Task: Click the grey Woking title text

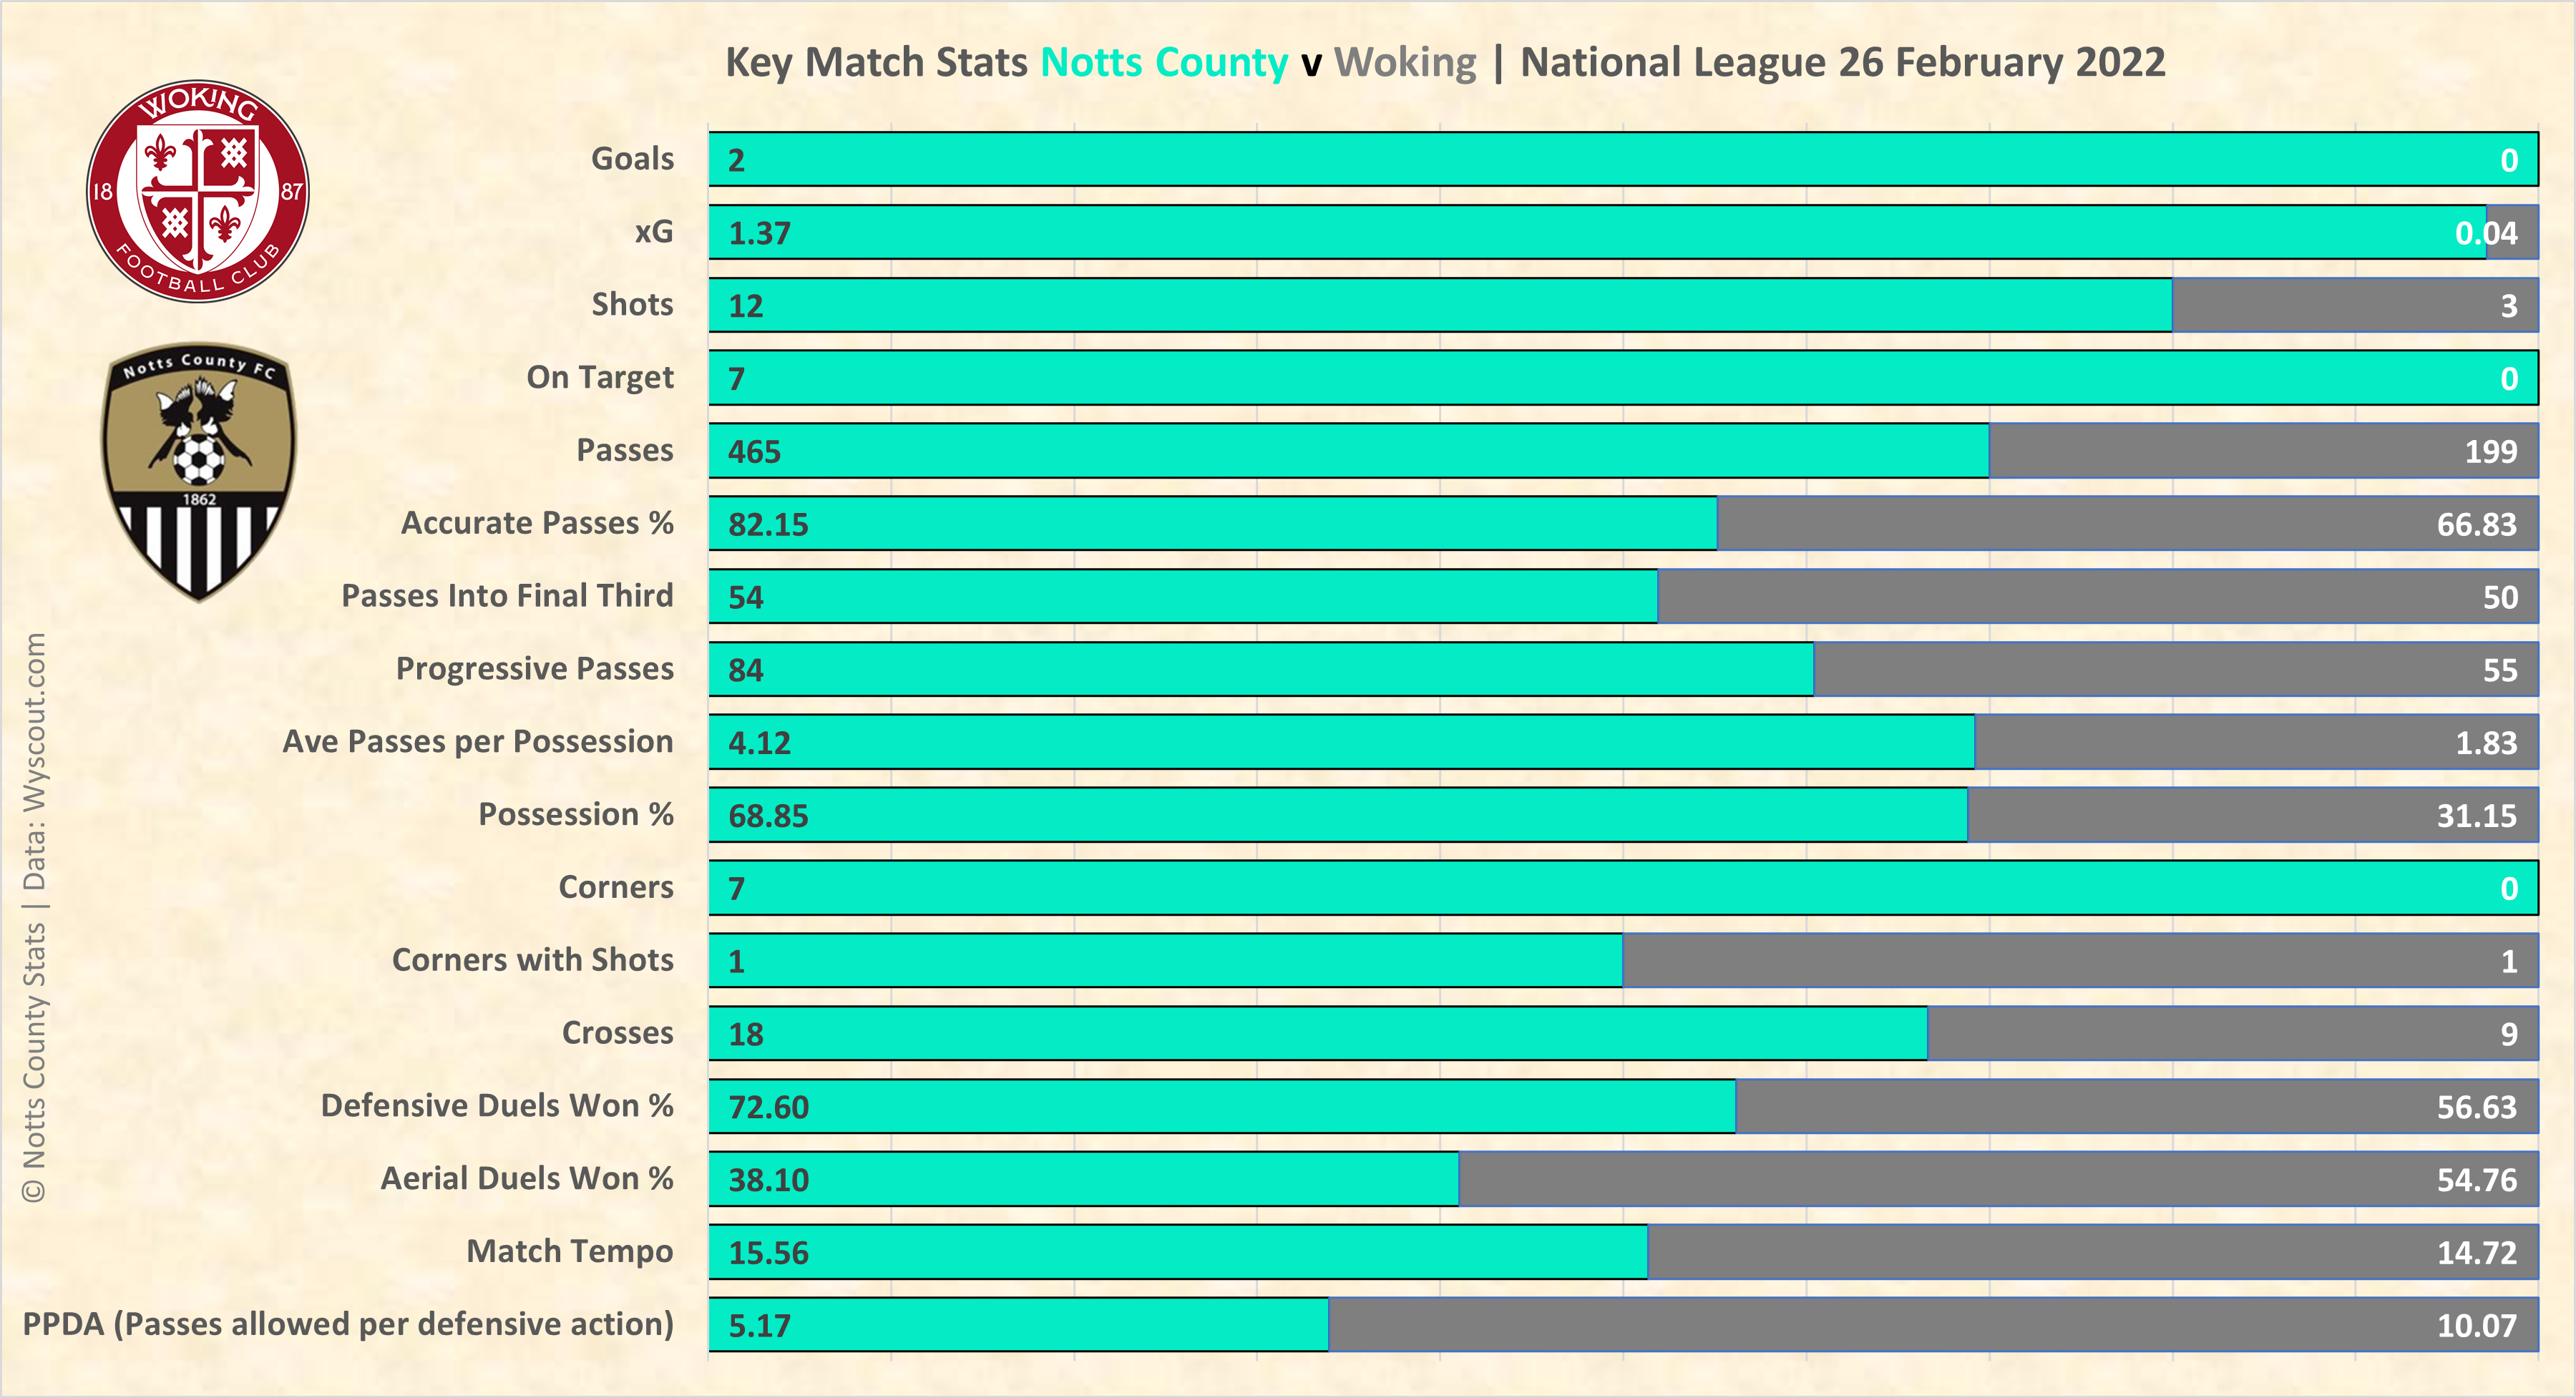Action: [1405, 62]
